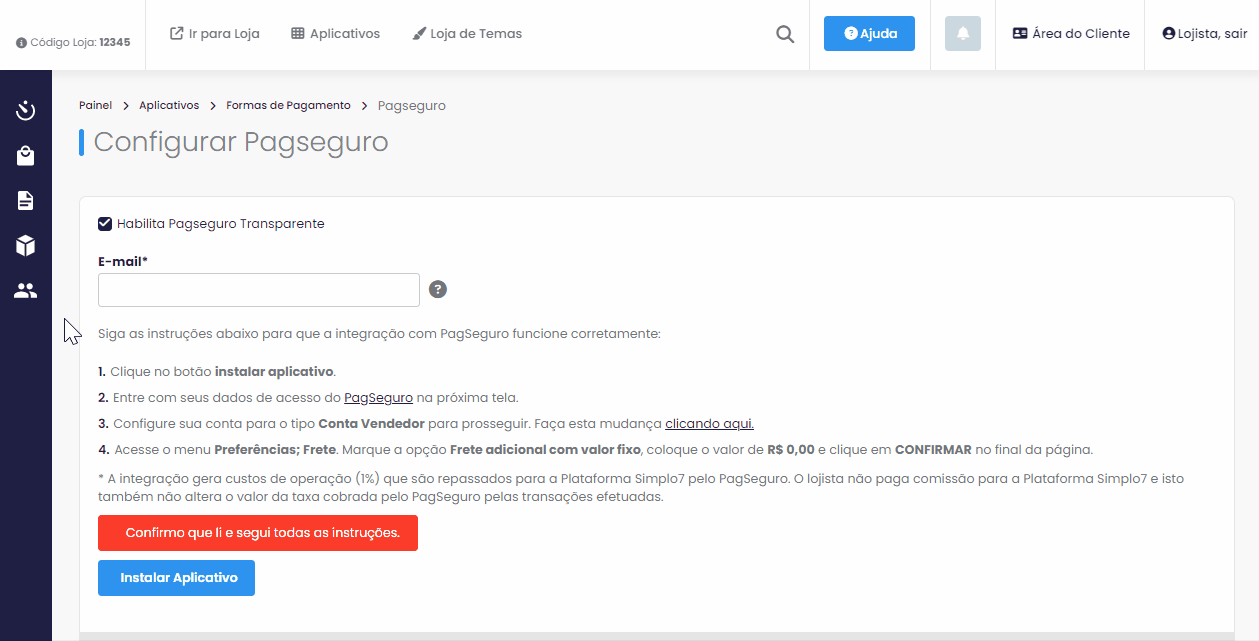The width and height of the screenshot is (1259, 641).
Task: Click Lojista, sair to log out
Action: pyautogui.click(x=1205, y=34)
